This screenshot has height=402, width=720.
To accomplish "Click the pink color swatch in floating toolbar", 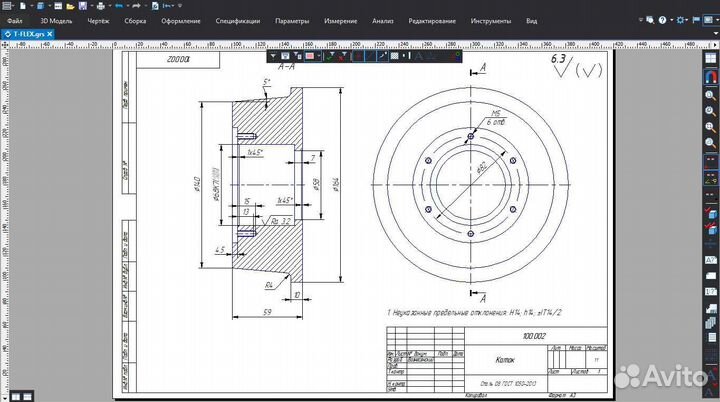I will point(310,56).
